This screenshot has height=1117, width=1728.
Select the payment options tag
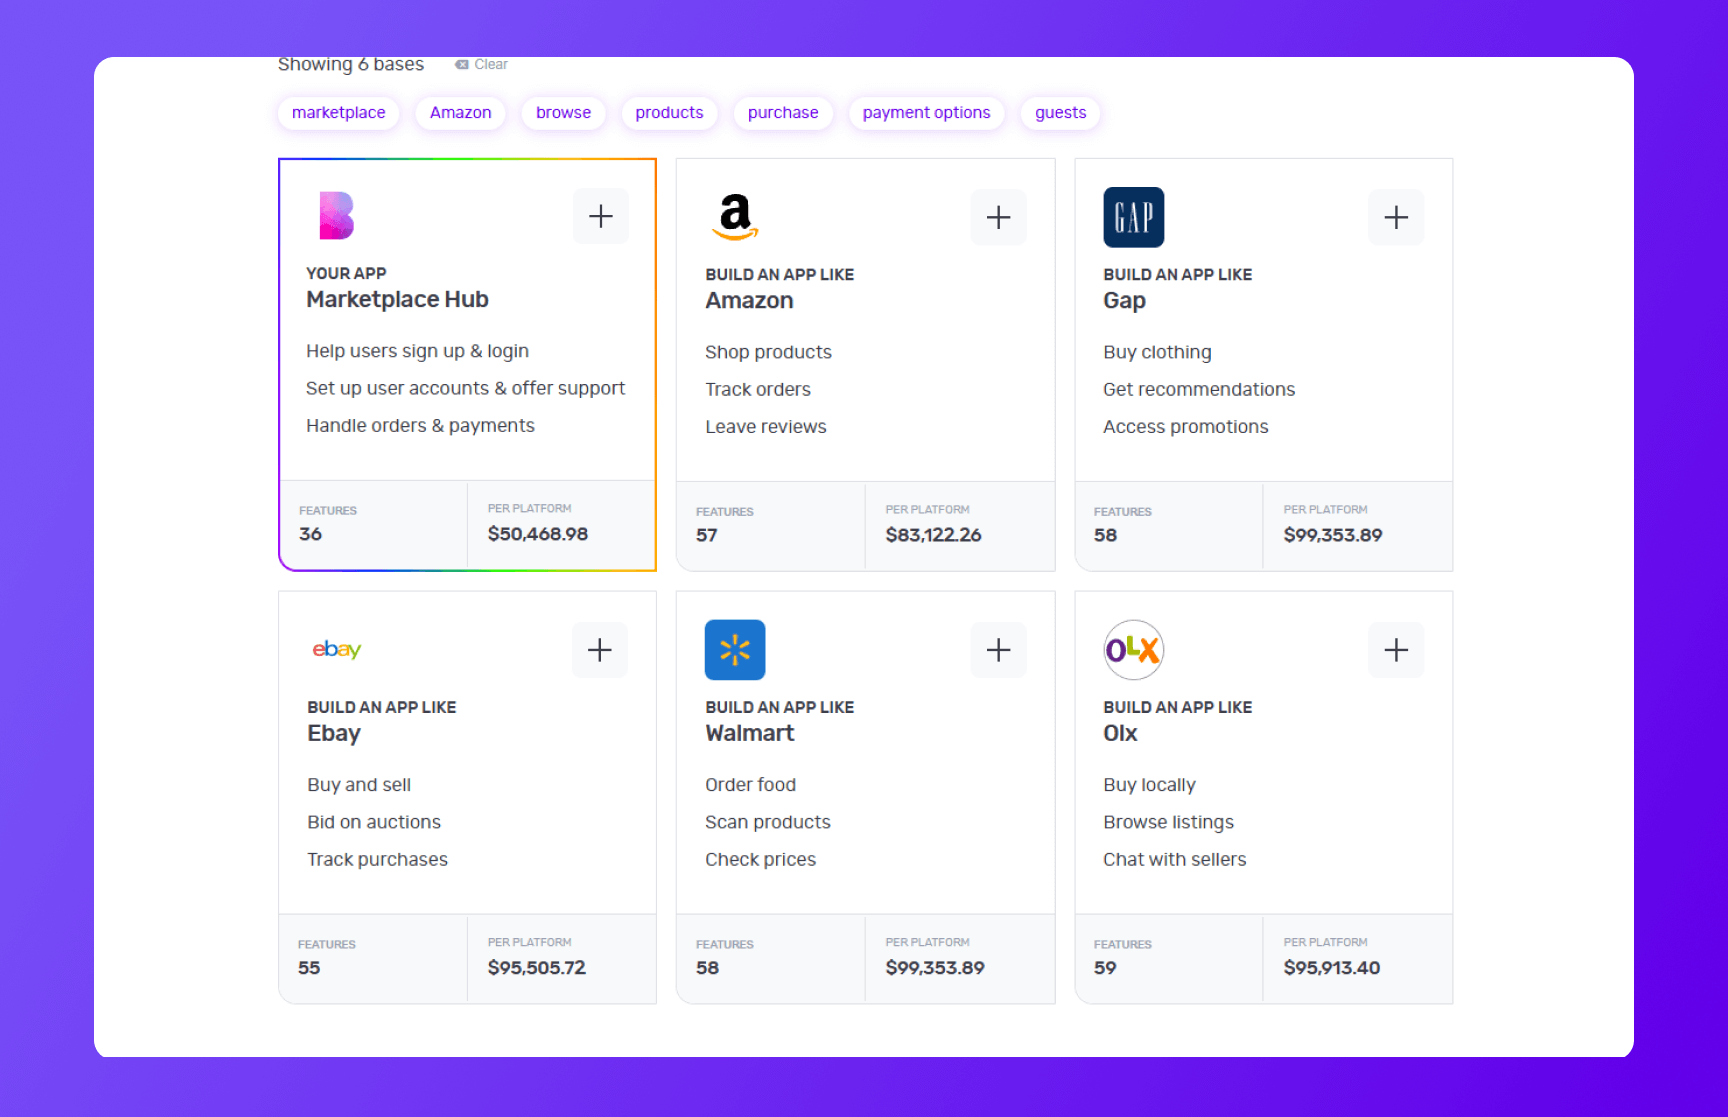[x=926, y=113]
